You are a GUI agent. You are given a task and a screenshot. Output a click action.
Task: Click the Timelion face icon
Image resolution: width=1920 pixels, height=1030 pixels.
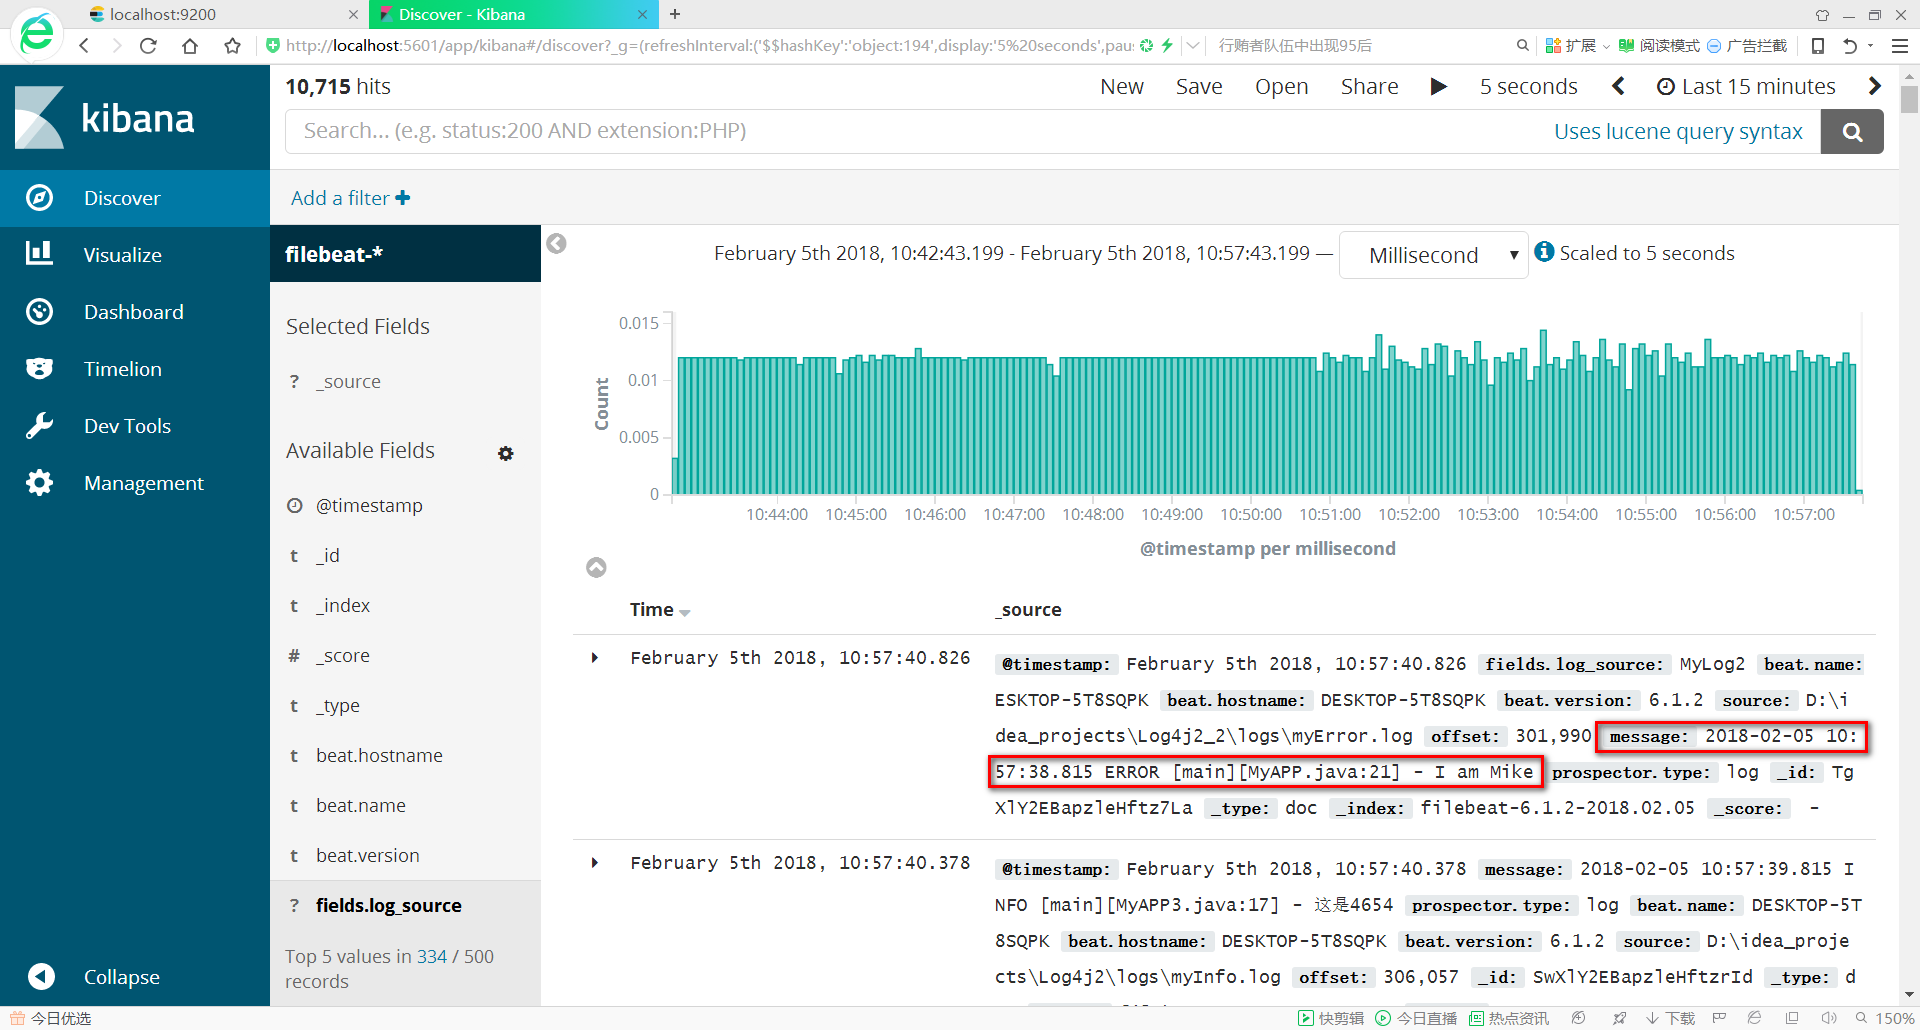[x=39, y=369]
